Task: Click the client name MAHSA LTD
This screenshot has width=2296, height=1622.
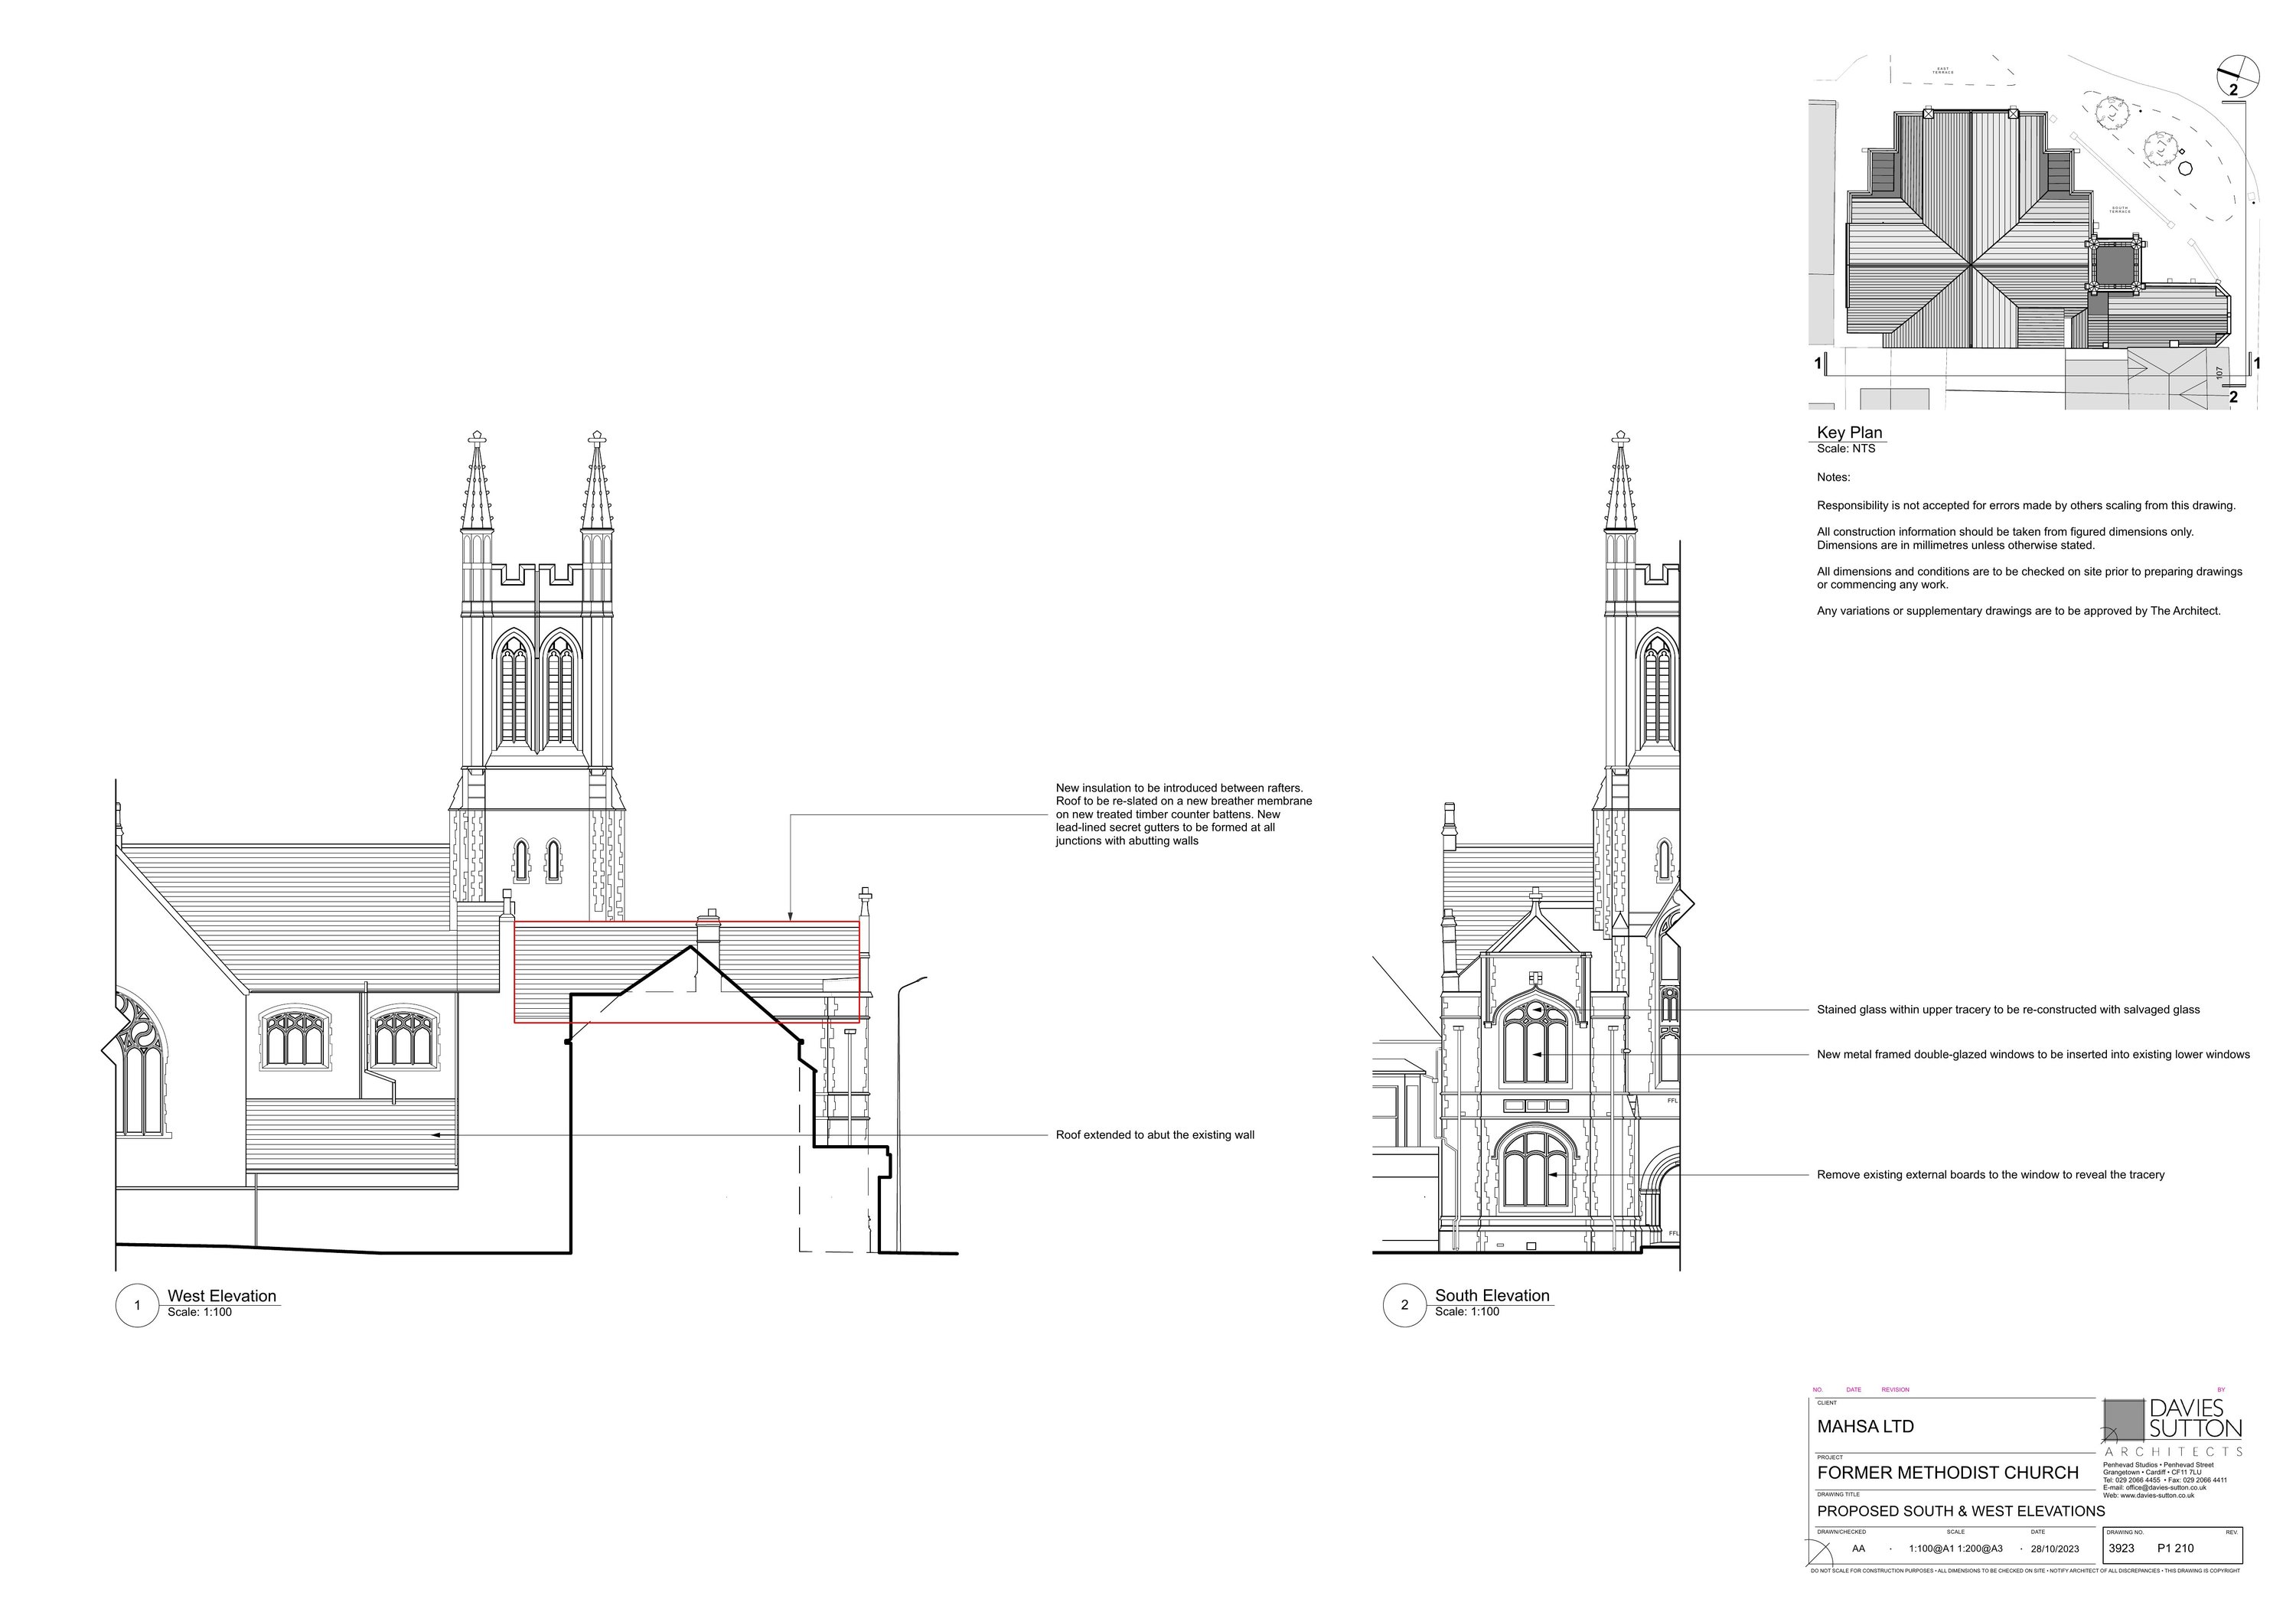Action: point(1865,1426)
